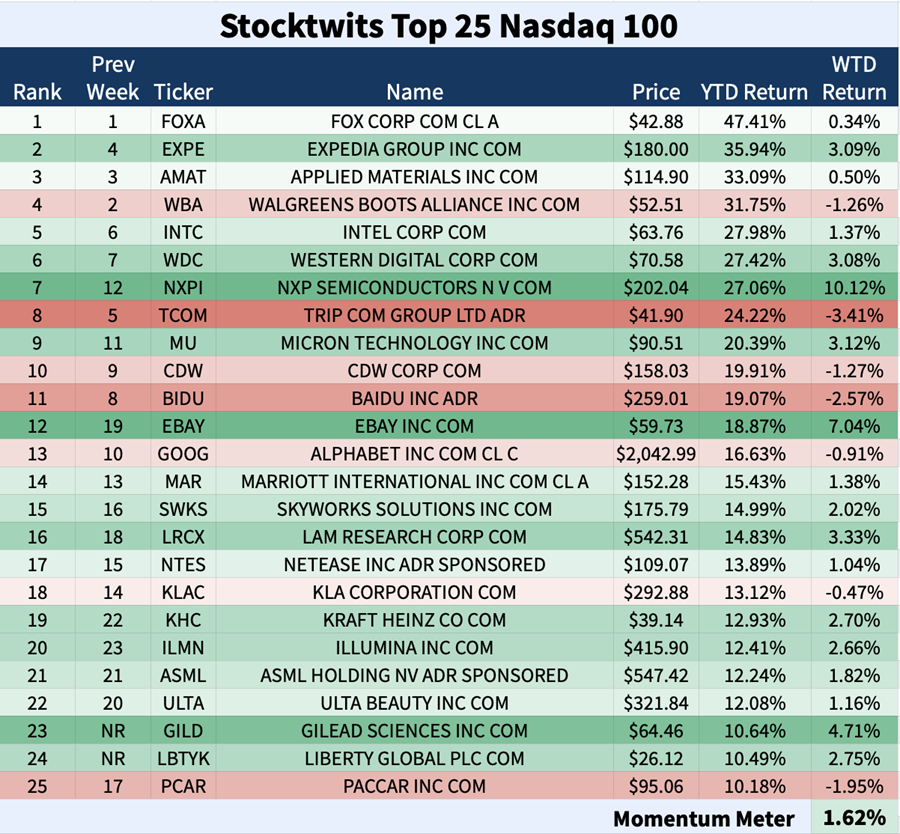Click the $542.31 price cell
Image resolution: width=900 pixels, height=834 pixels.
click(656, 537)
